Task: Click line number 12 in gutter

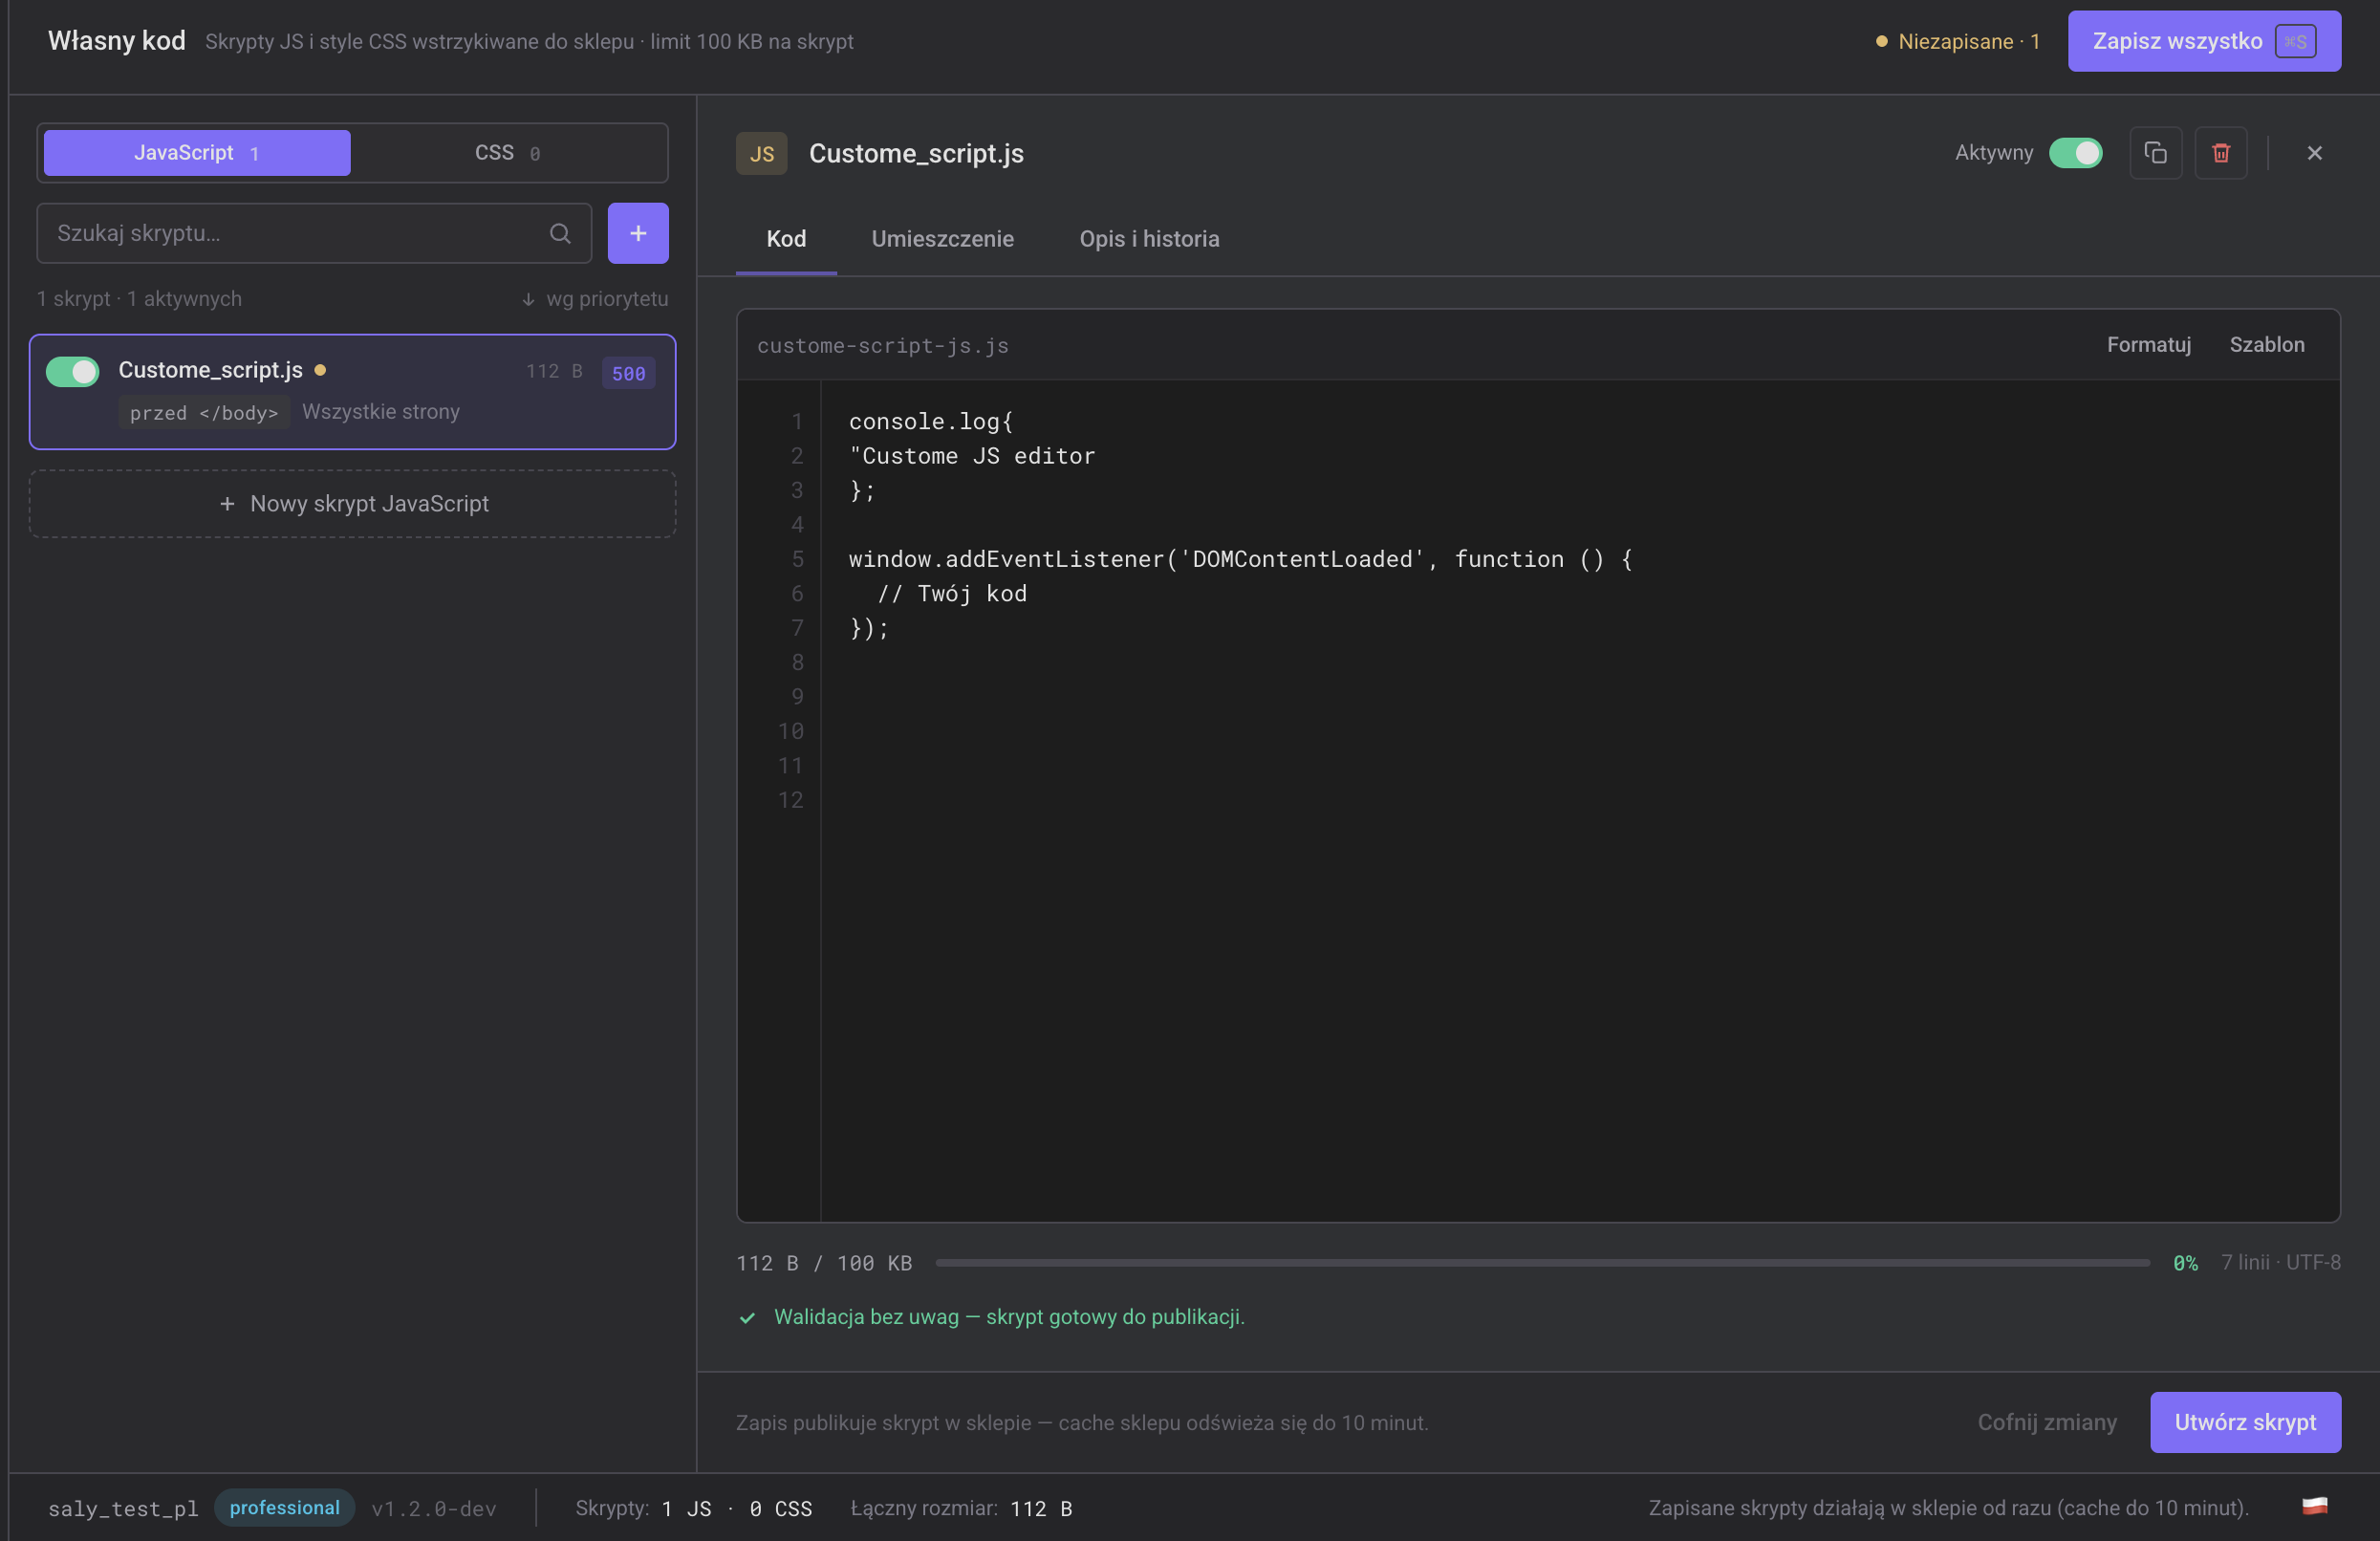Action: [790, 800]
